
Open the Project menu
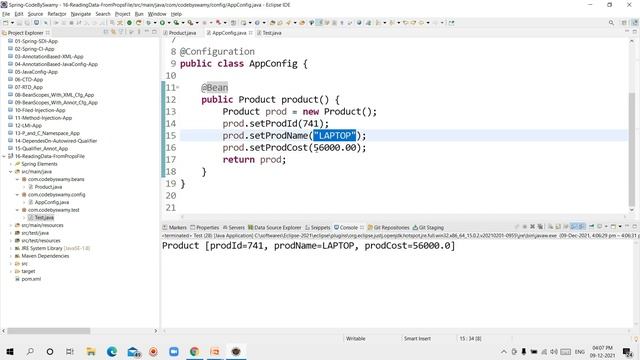click(x=122, y=14)
